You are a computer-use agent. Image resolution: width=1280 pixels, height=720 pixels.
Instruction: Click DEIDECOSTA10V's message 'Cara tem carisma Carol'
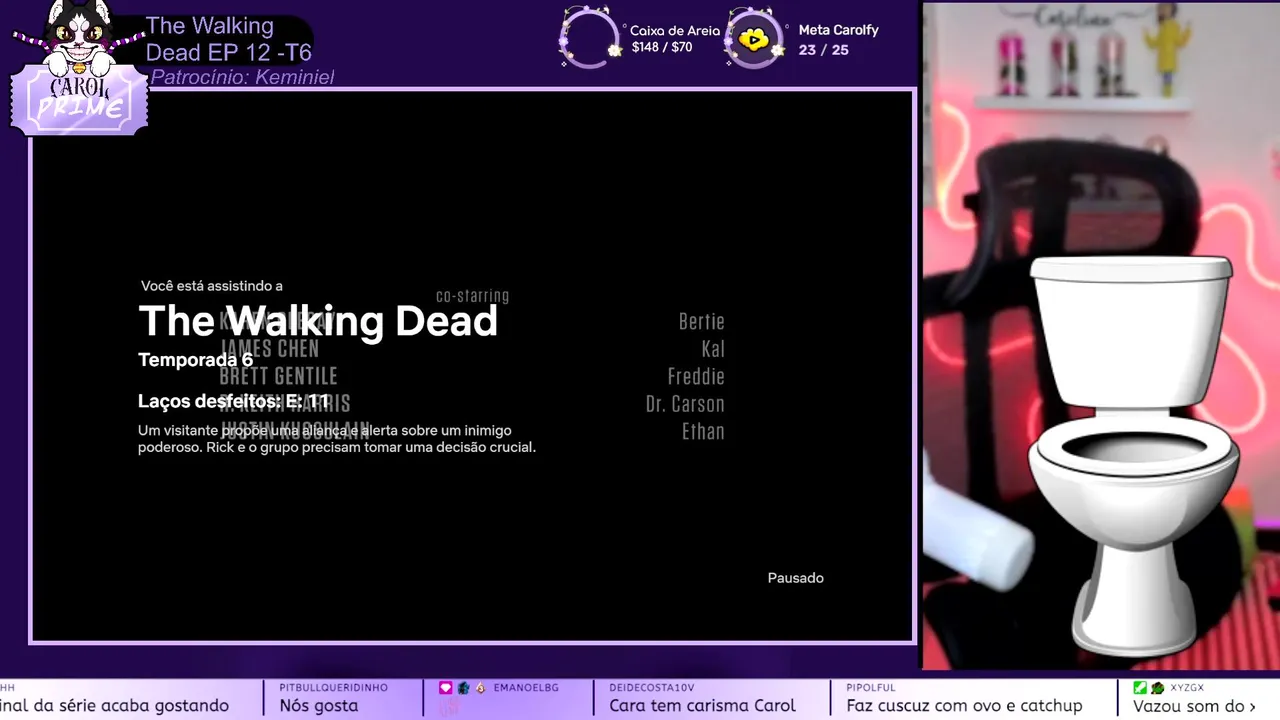tap(702, 706)
